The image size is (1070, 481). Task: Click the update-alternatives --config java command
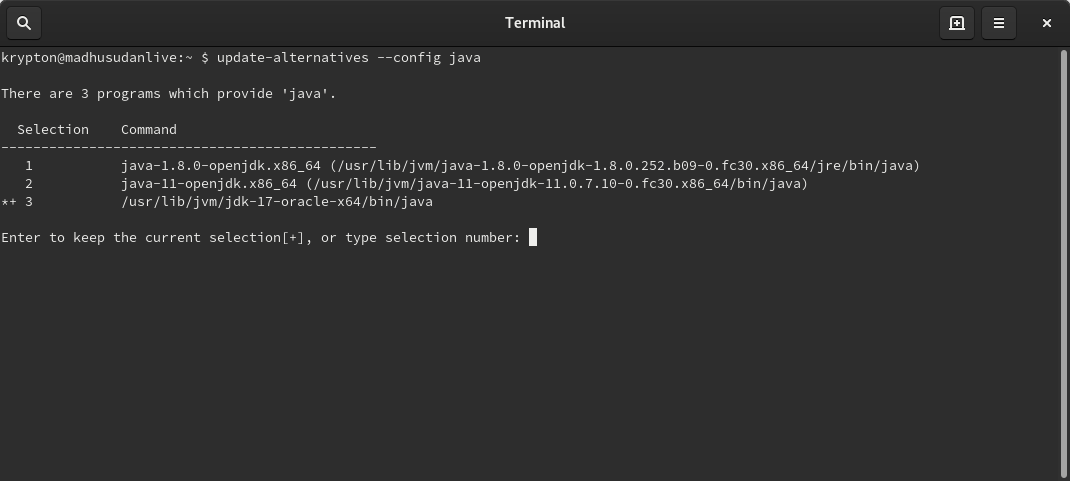(349, 58)
